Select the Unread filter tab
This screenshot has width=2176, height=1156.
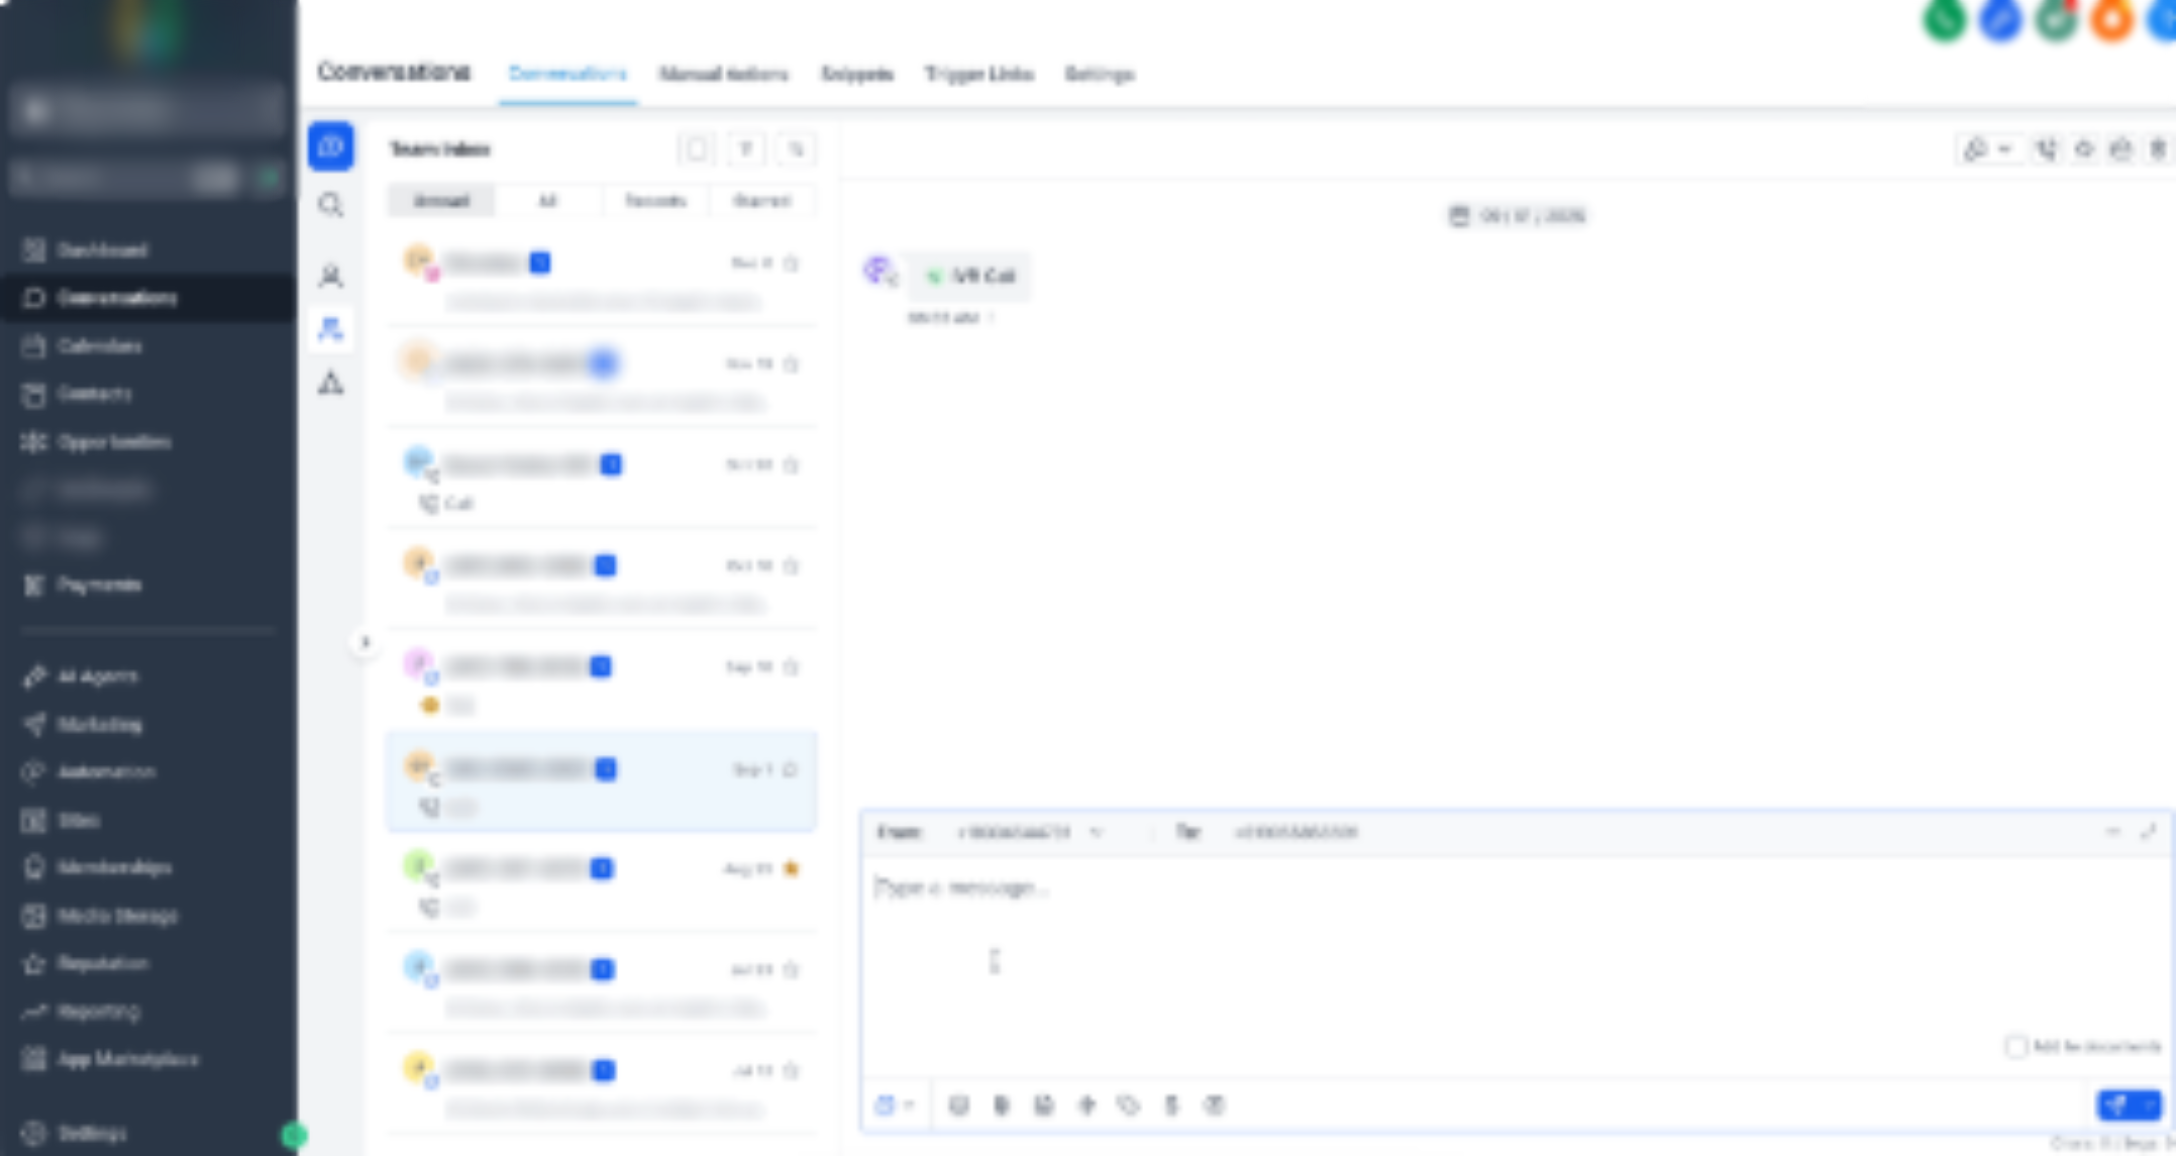(442, 201)
